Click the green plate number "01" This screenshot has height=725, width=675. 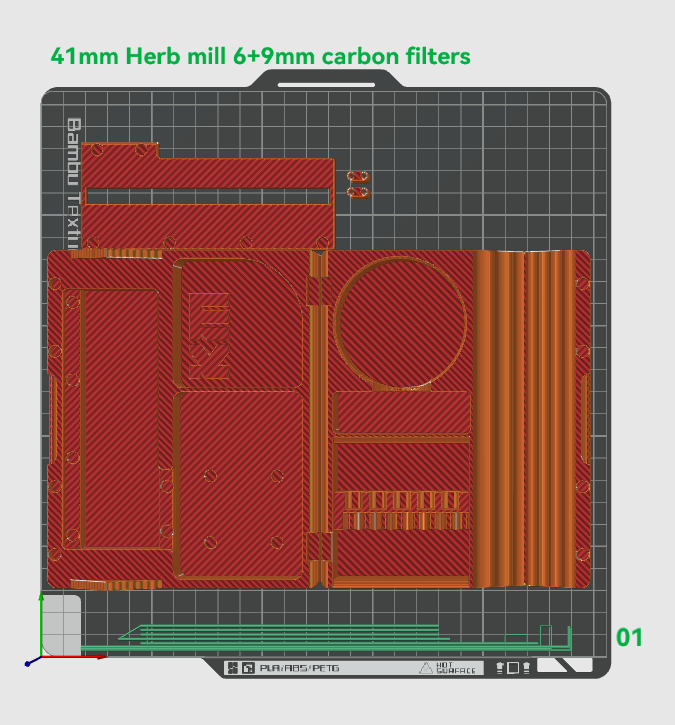(629, 638)
